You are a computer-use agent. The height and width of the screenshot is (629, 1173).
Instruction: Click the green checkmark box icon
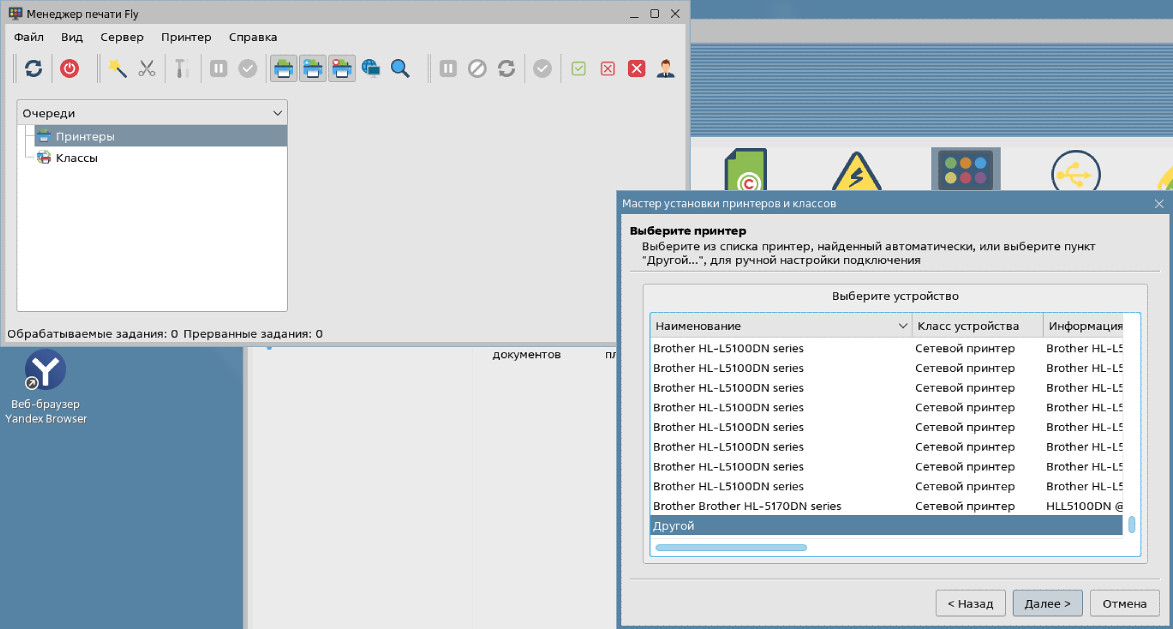578,68
